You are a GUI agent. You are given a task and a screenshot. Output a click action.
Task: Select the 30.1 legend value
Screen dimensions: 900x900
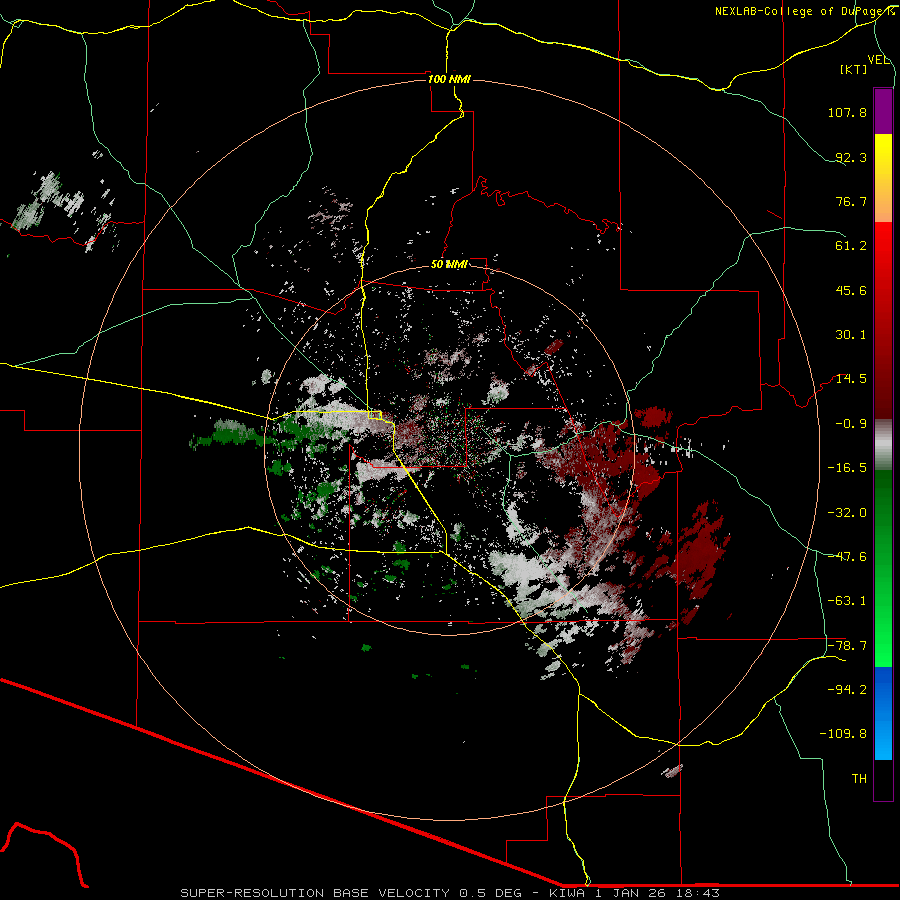851,335
